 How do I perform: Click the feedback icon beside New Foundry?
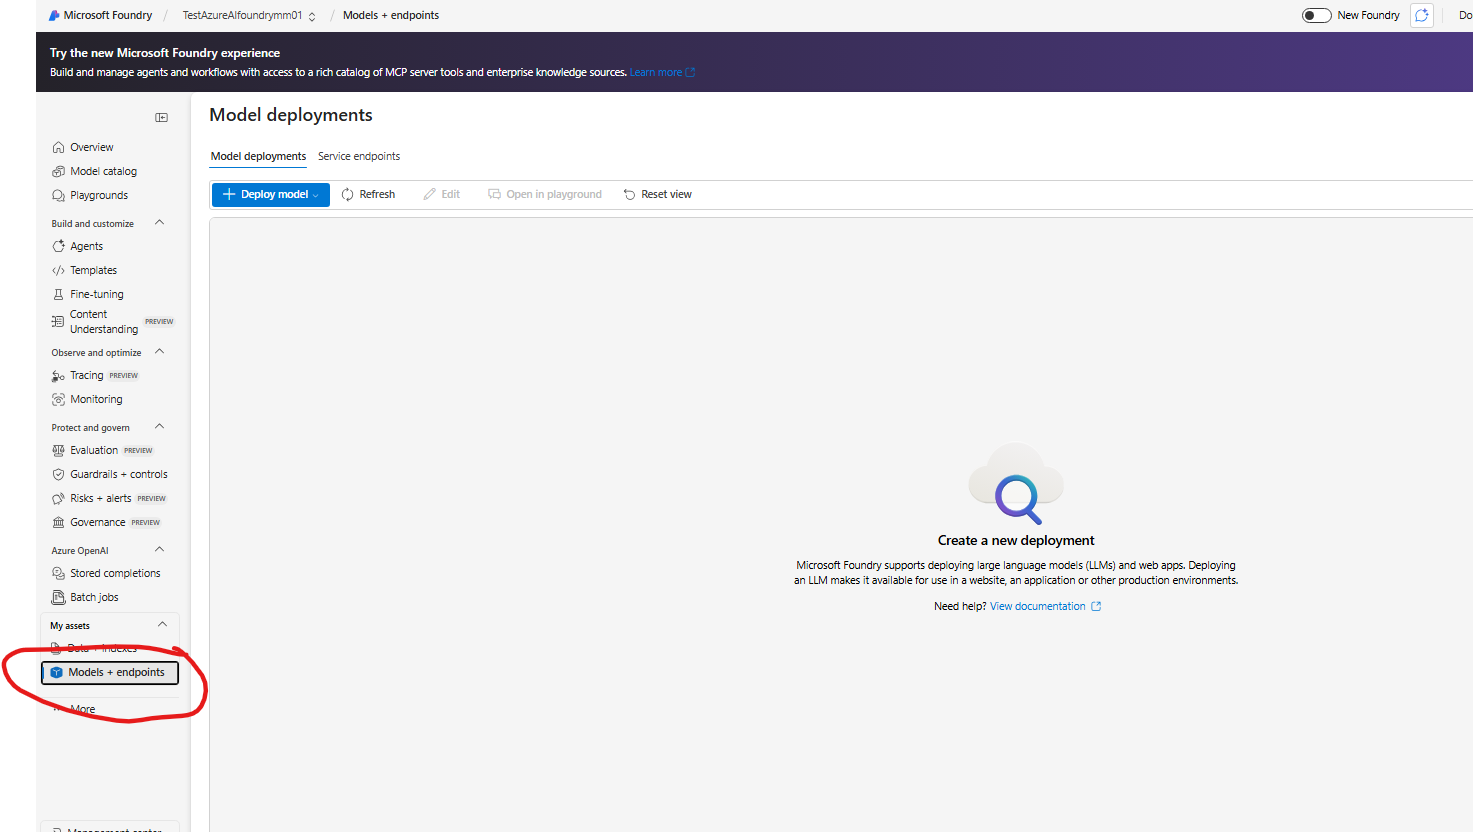pos(1421,15)
